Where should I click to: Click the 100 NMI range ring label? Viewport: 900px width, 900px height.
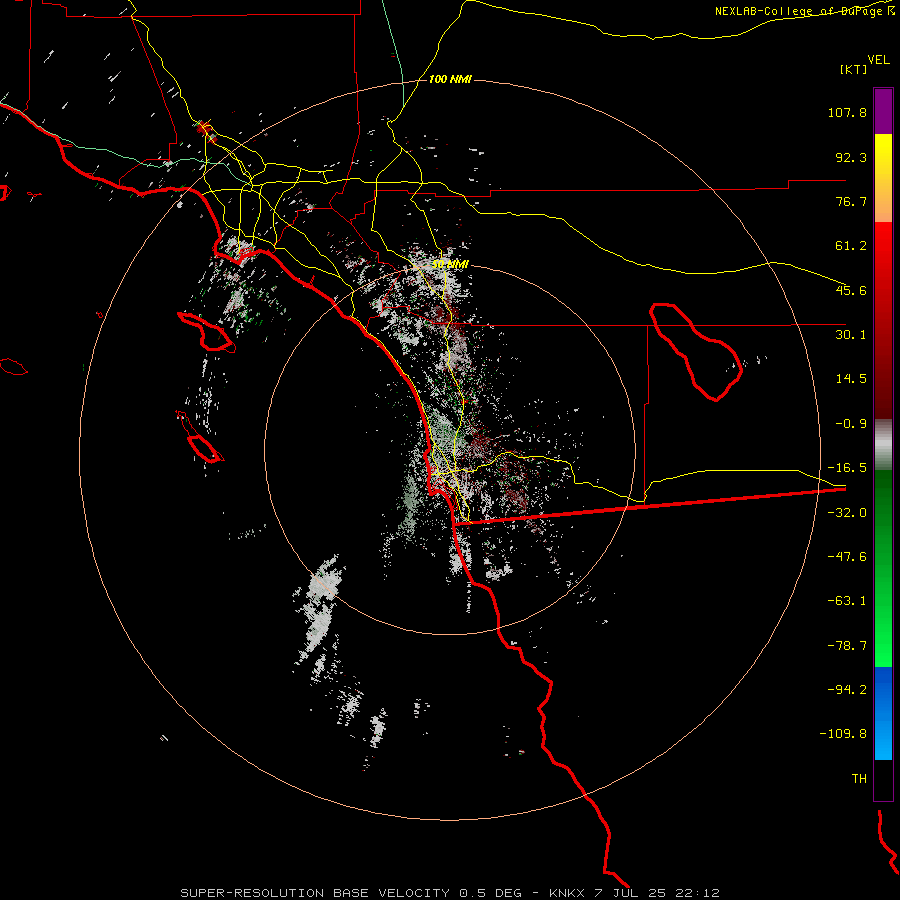click(x=450, y=79)
